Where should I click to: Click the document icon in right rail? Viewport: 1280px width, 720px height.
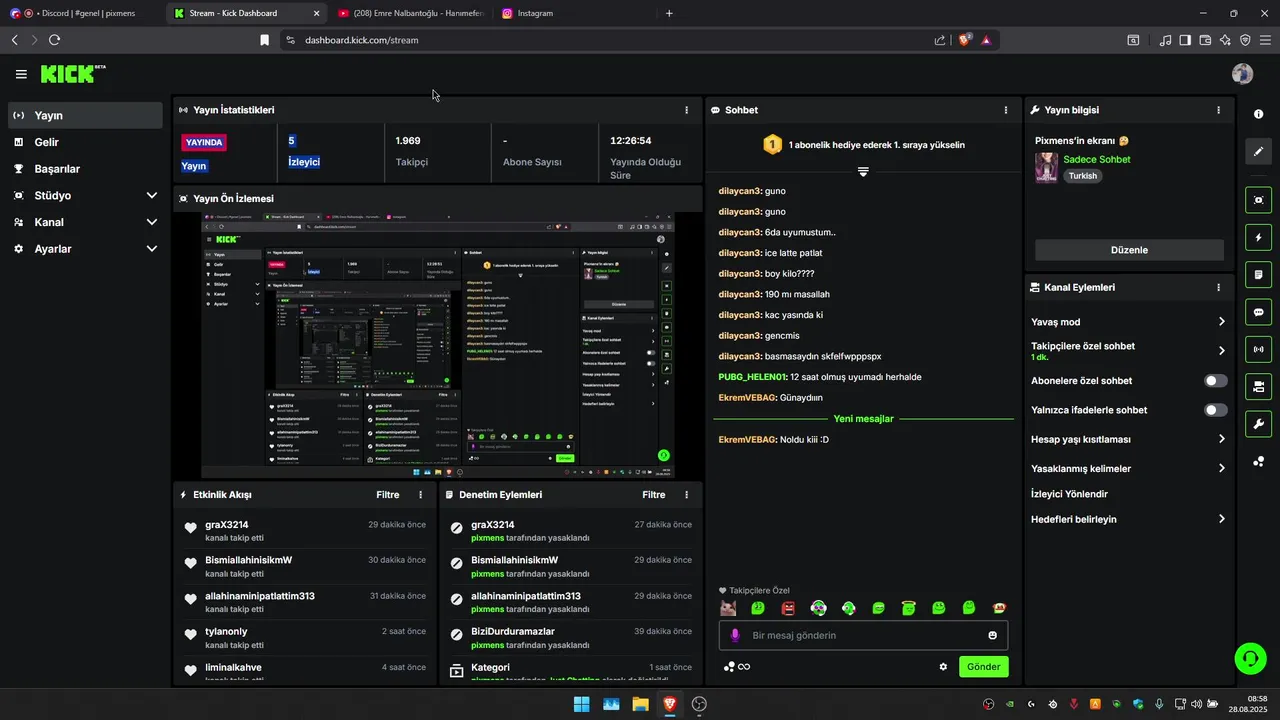click(x=1258, y=275)
